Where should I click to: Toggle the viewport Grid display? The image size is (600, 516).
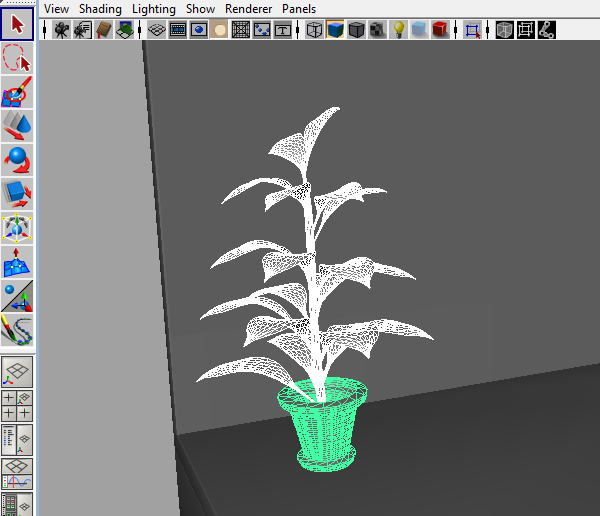point(157,29)
